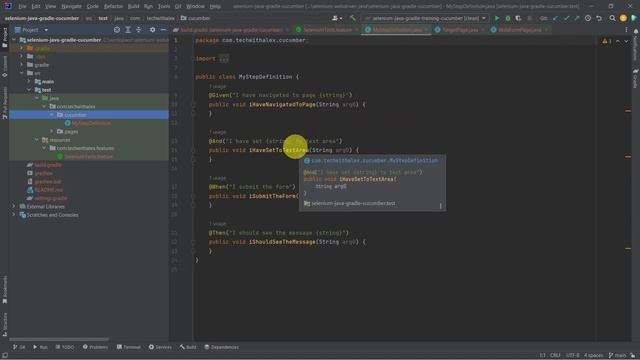Expand the pages package
Screen dimensions: 640x360
pos(51,131)
